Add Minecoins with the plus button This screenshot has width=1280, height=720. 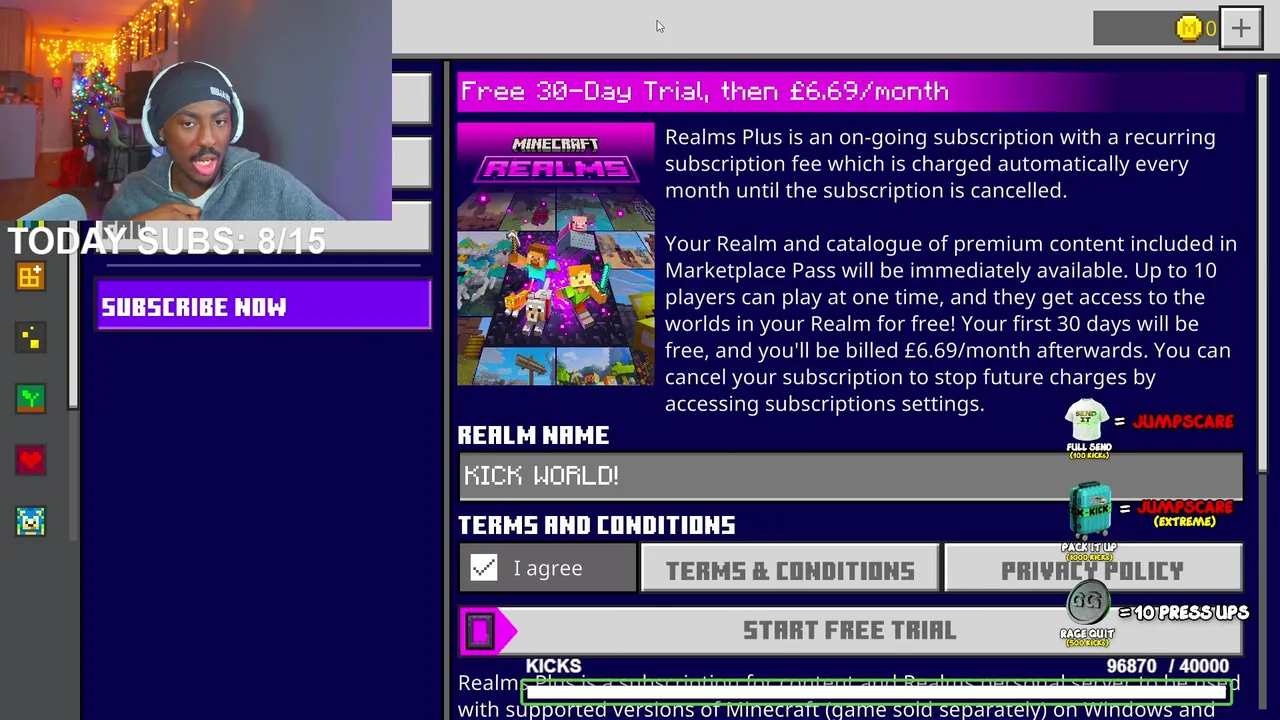(1241, 28)
